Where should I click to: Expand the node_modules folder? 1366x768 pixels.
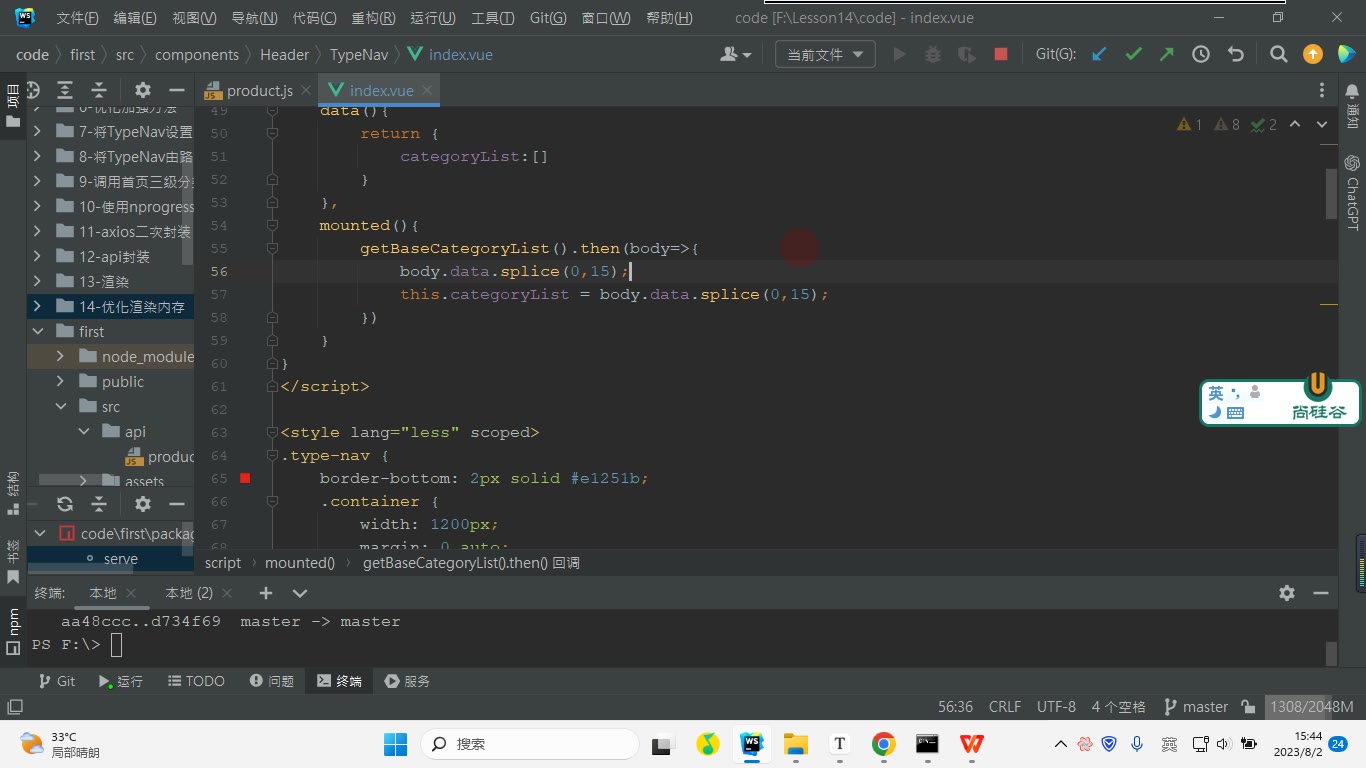(x=60, y=357)
